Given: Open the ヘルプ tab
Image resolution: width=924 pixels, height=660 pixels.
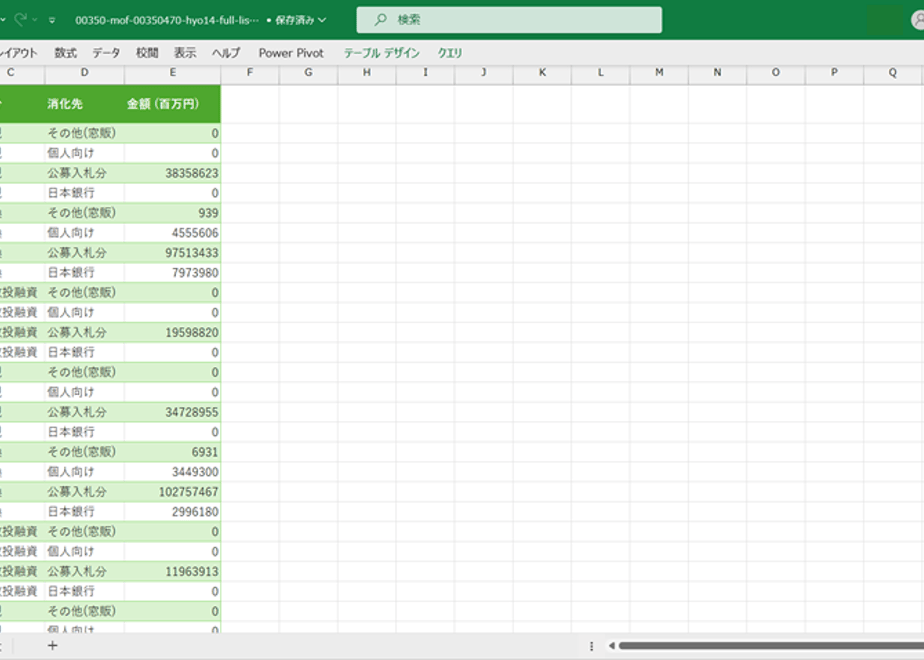Looking at the screenshot, I should 226,53.
